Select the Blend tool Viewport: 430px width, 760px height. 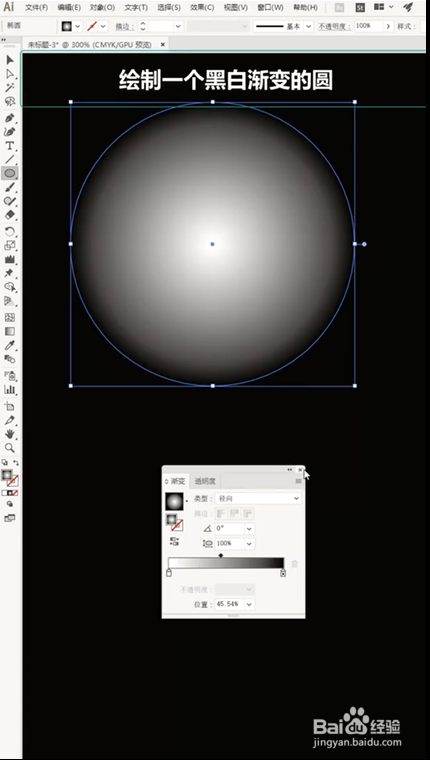(10, 359)
